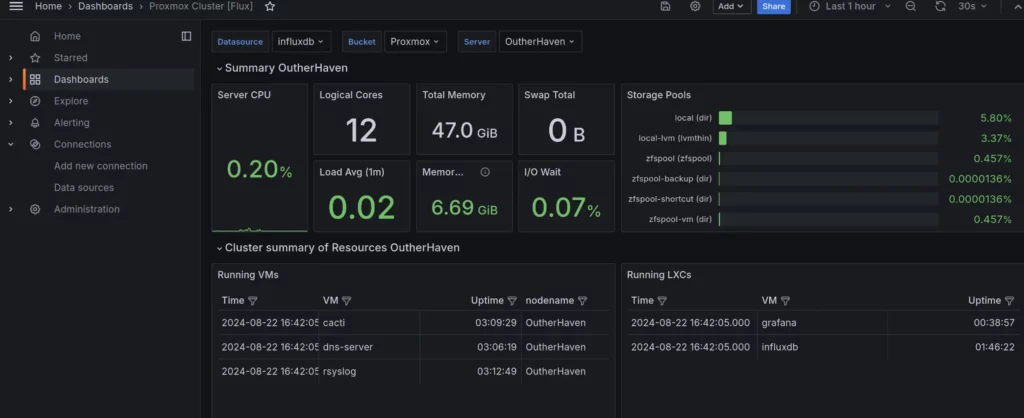The width and height of the screenshot is (1024, 418).
Task: Filter Running VMs by Uptime column
Action: tap(512, 300)
